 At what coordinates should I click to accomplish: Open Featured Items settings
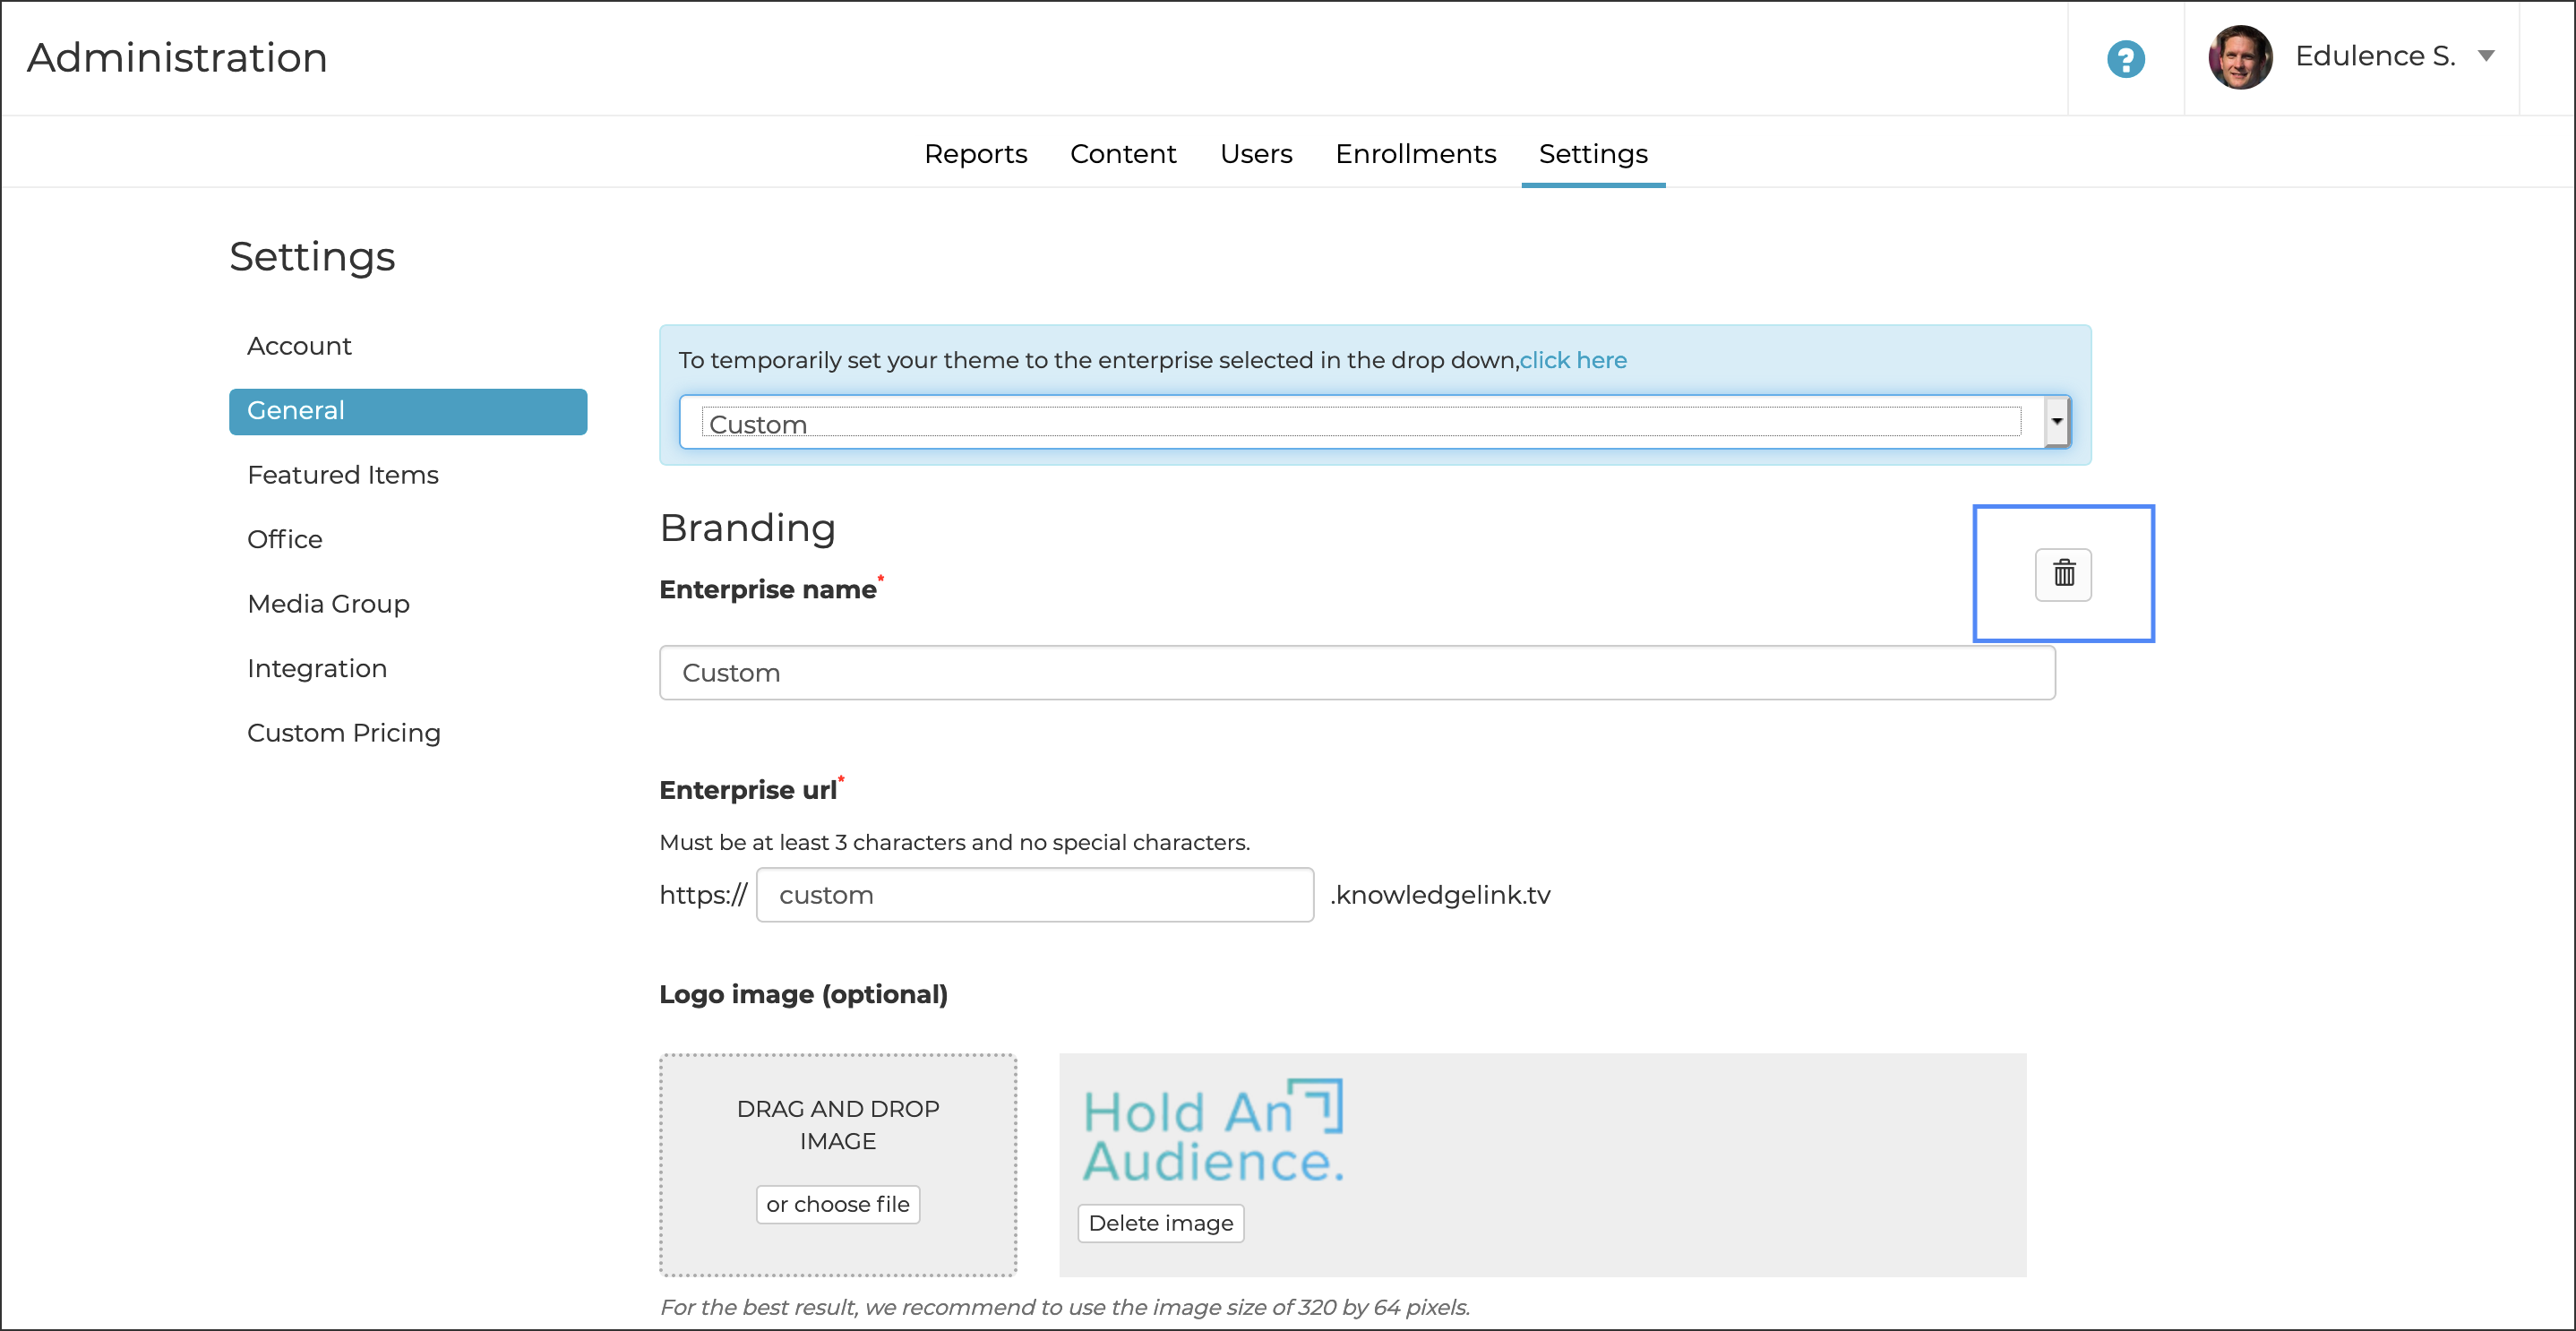click(x=343, y=475)
